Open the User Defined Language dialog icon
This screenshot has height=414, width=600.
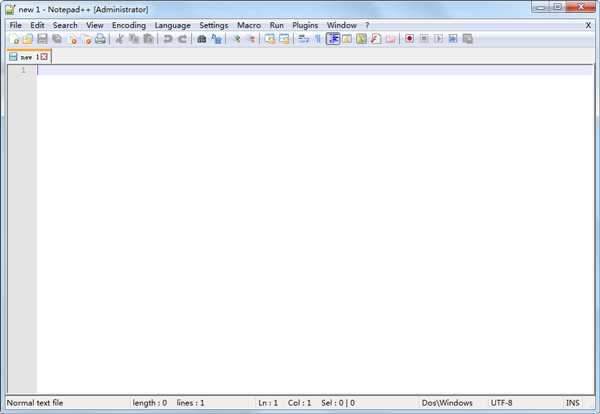pyautogui.click(x=347, y=39)
